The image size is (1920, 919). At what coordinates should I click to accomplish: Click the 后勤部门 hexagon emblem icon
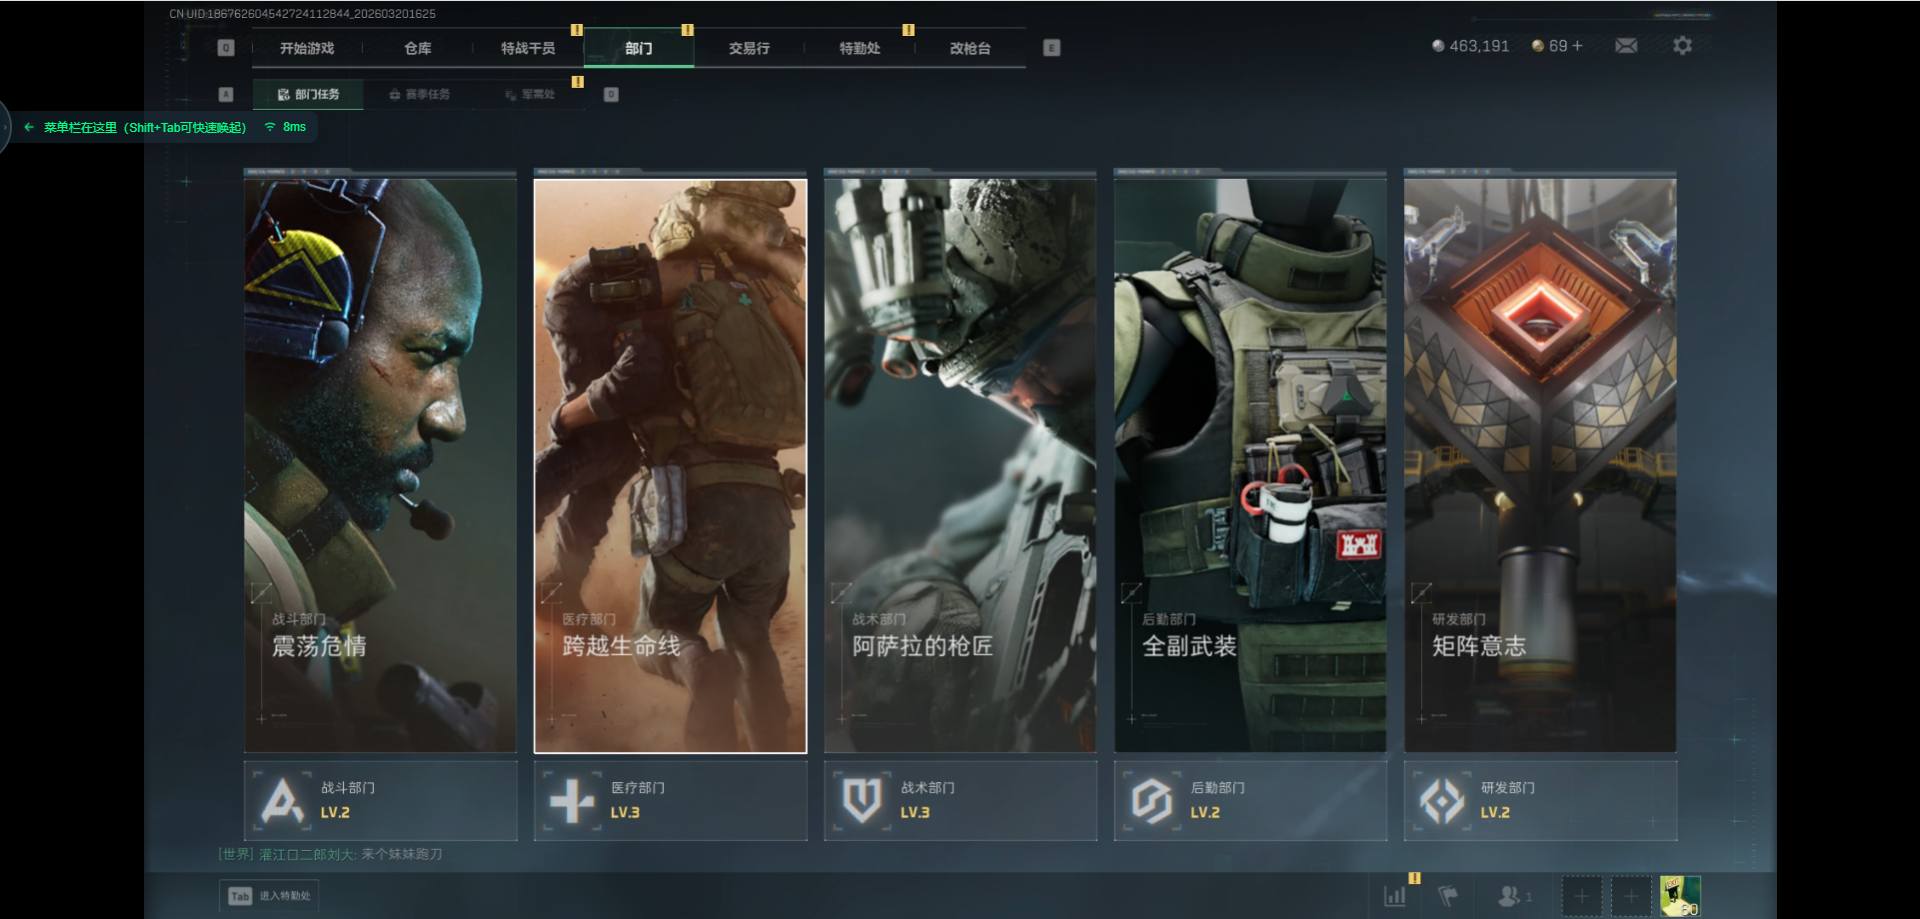coord(1152,801)
